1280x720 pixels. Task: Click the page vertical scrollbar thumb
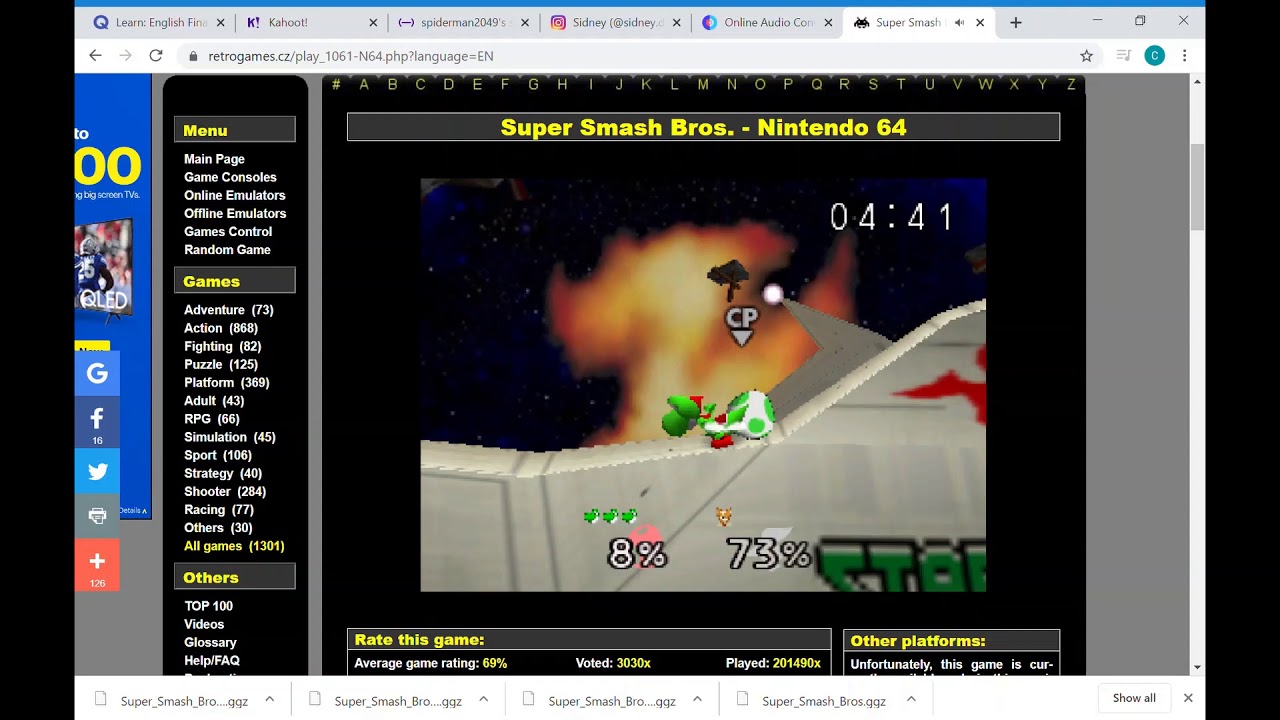click(1197, 187)
